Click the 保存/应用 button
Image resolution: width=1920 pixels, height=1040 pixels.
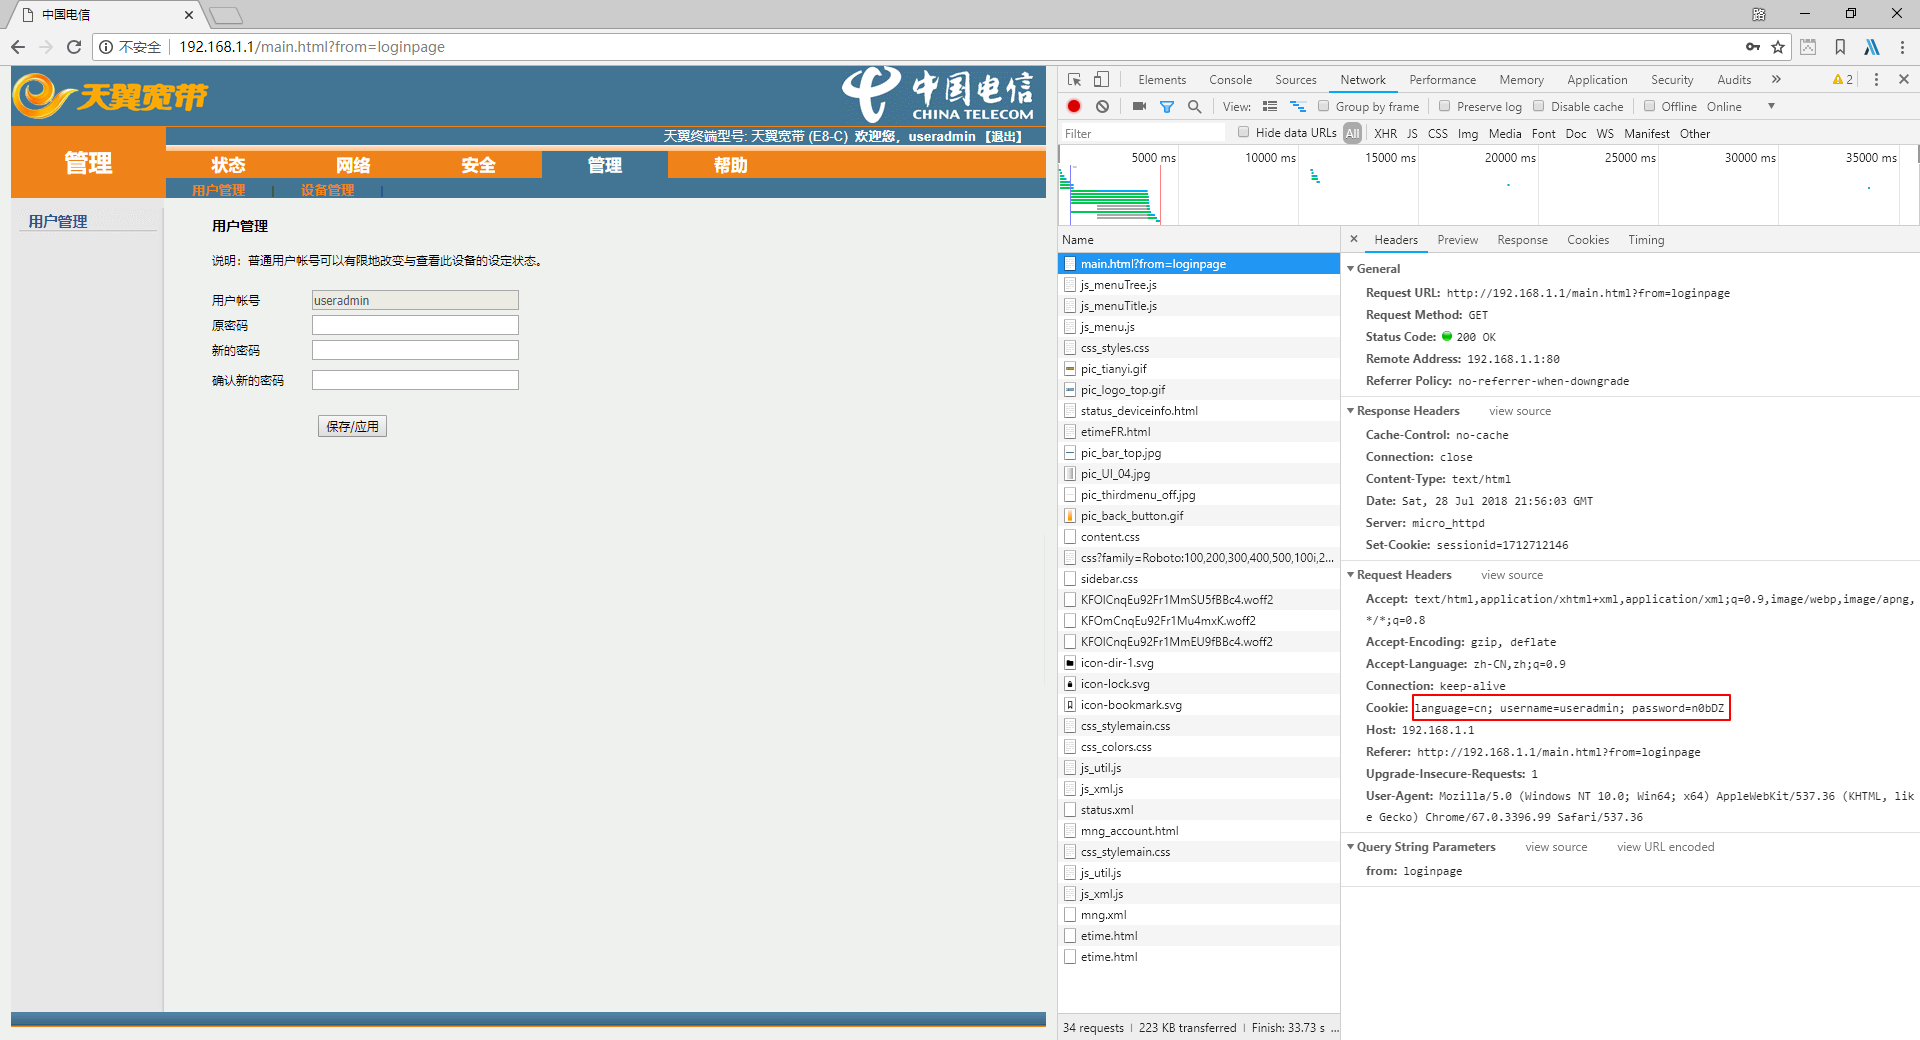tap(352, 426)
